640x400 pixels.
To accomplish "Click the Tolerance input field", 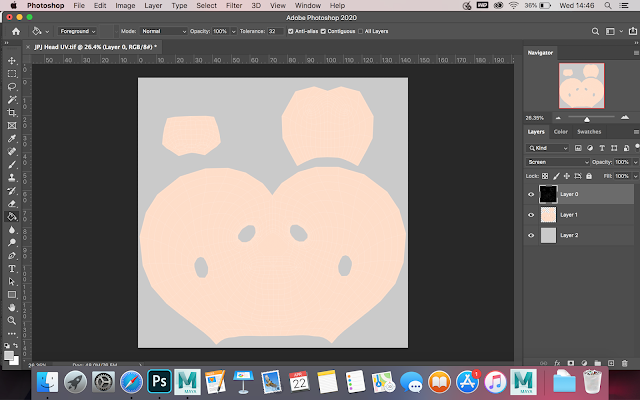I will tap(275, 31).
